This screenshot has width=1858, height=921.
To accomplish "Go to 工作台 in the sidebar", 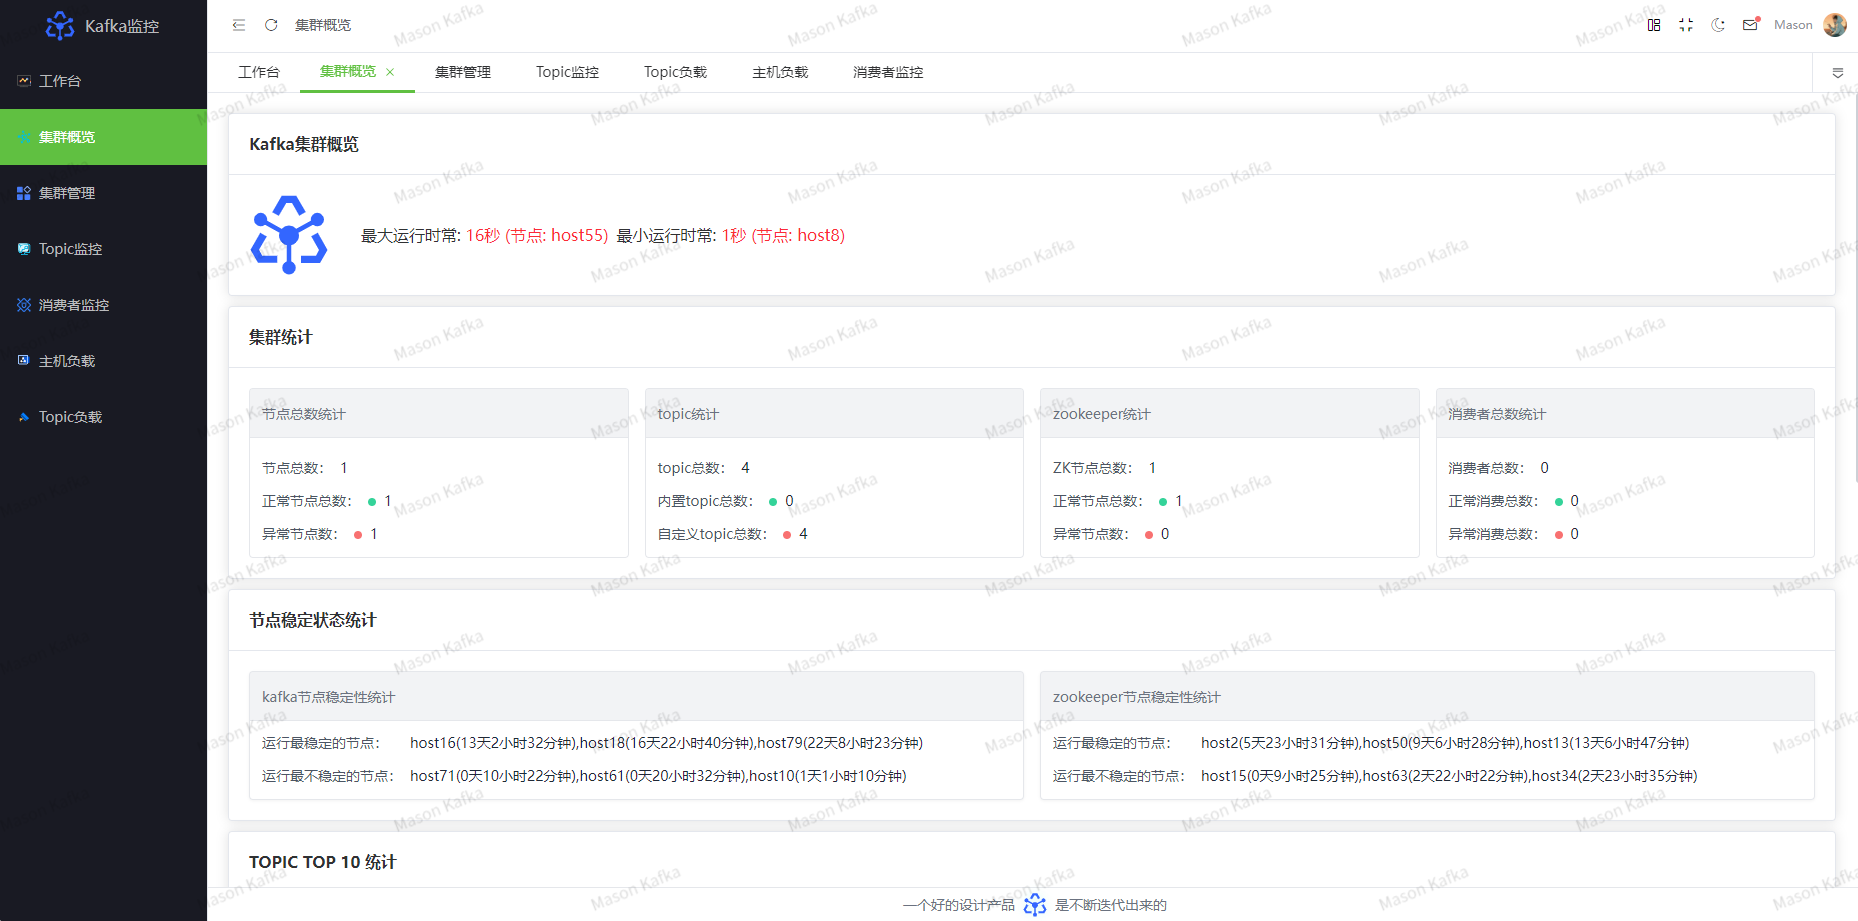I will [60, 81].
